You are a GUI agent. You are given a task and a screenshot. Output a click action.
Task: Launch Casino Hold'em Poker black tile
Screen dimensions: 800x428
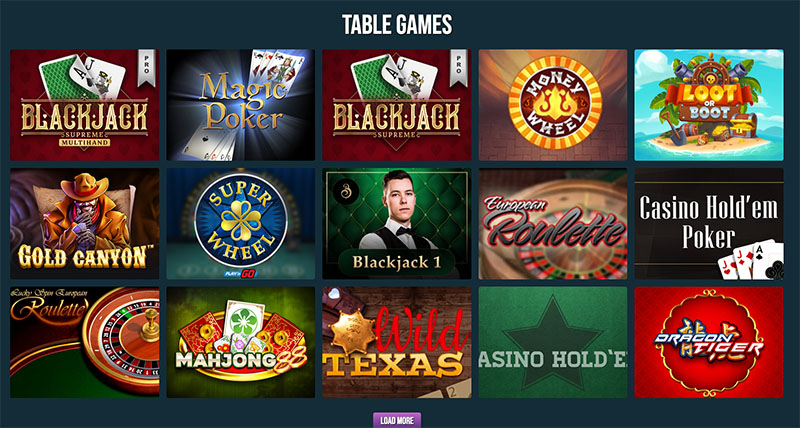[709, 223]
